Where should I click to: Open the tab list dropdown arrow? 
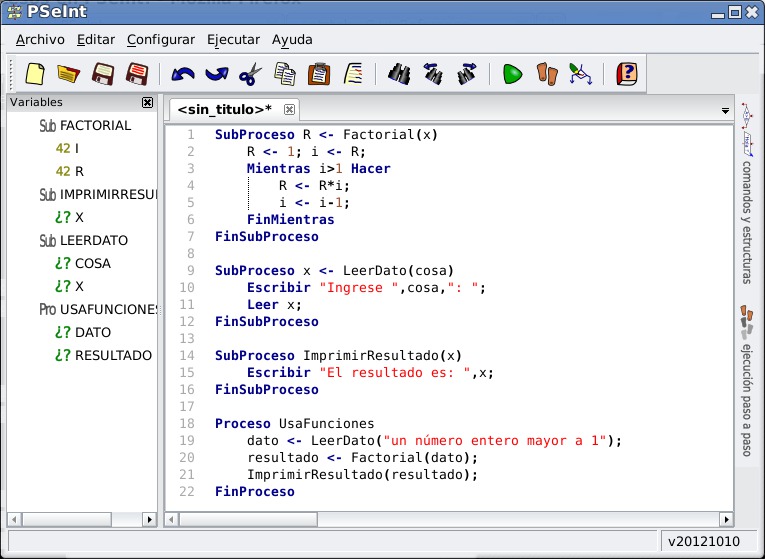(725, 111)
